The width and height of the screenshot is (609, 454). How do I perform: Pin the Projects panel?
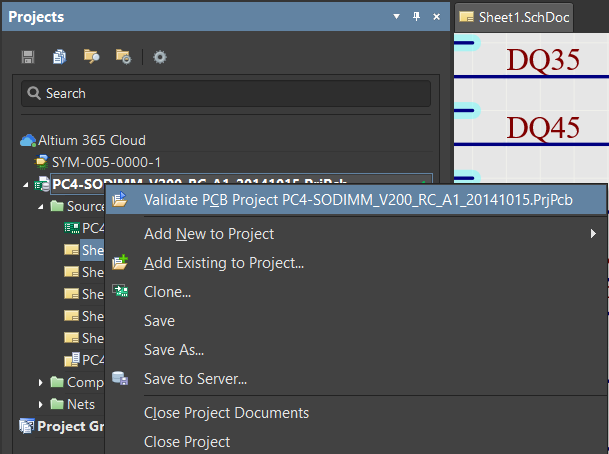pos(416,16)
